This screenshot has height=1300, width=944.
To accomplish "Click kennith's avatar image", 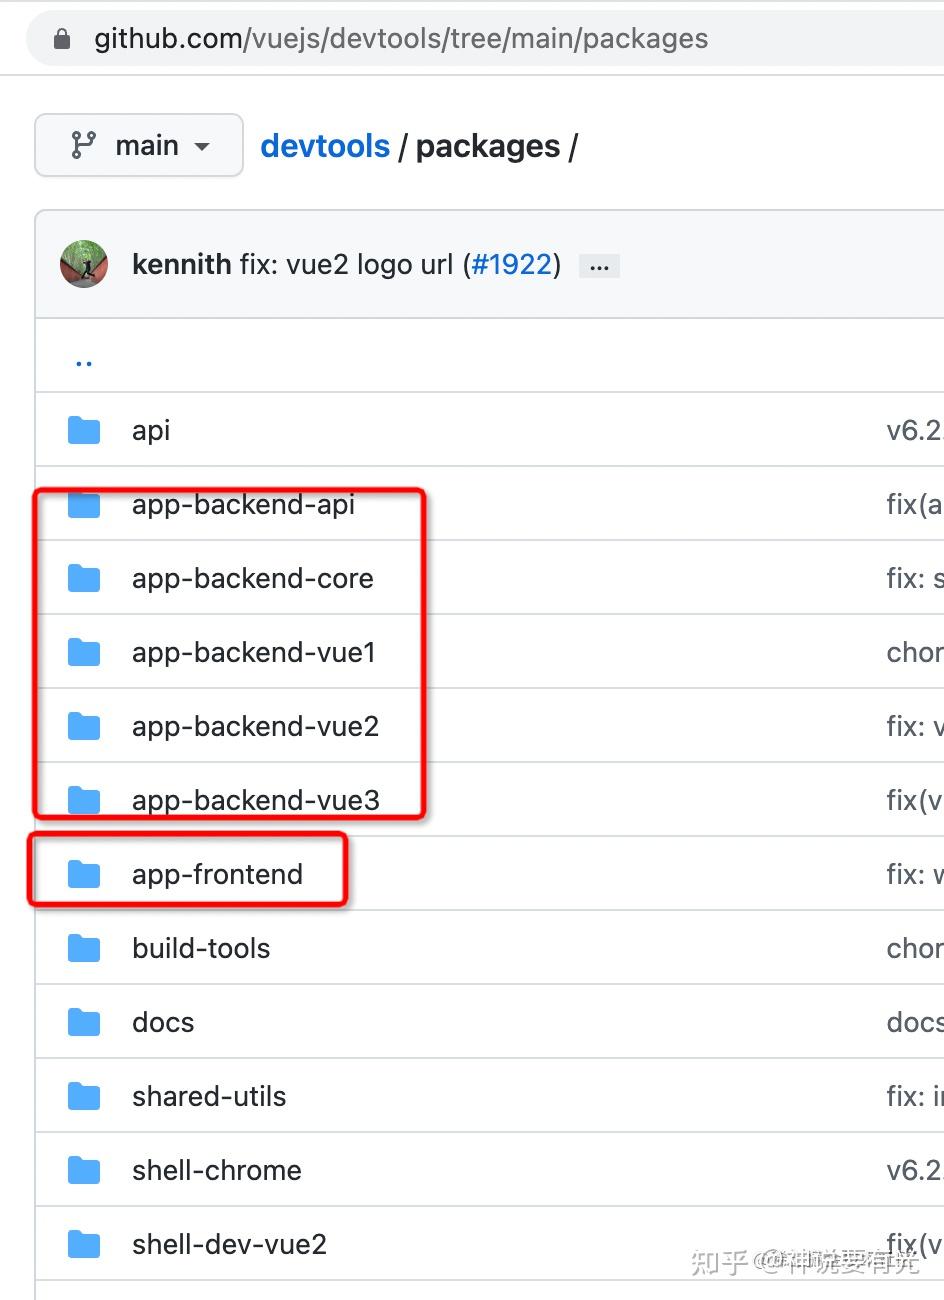I will 84,264.
